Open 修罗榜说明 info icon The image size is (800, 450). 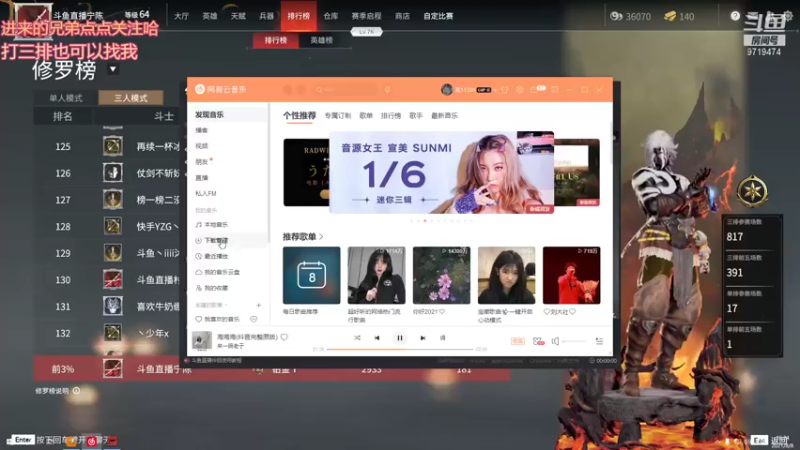77,391
